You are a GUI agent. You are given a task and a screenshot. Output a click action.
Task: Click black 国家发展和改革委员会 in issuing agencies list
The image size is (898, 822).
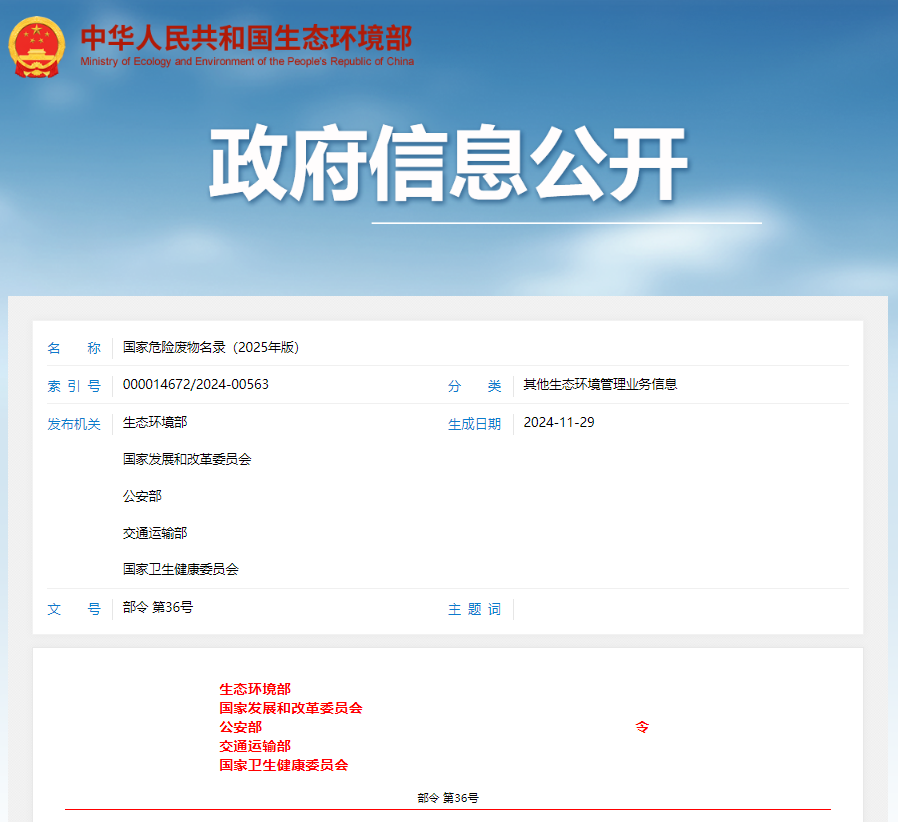(187, 460)
